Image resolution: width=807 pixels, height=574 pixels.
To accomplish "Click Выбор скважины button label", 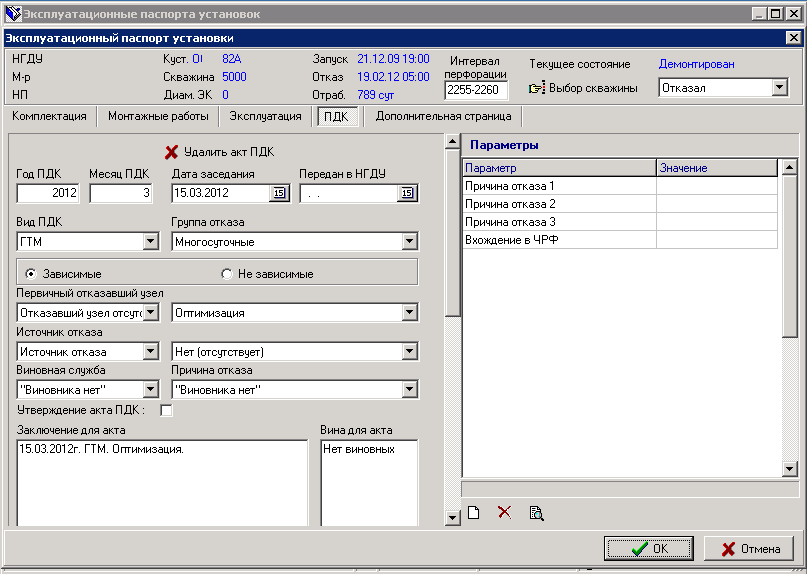I will click(x=593, y=88).
